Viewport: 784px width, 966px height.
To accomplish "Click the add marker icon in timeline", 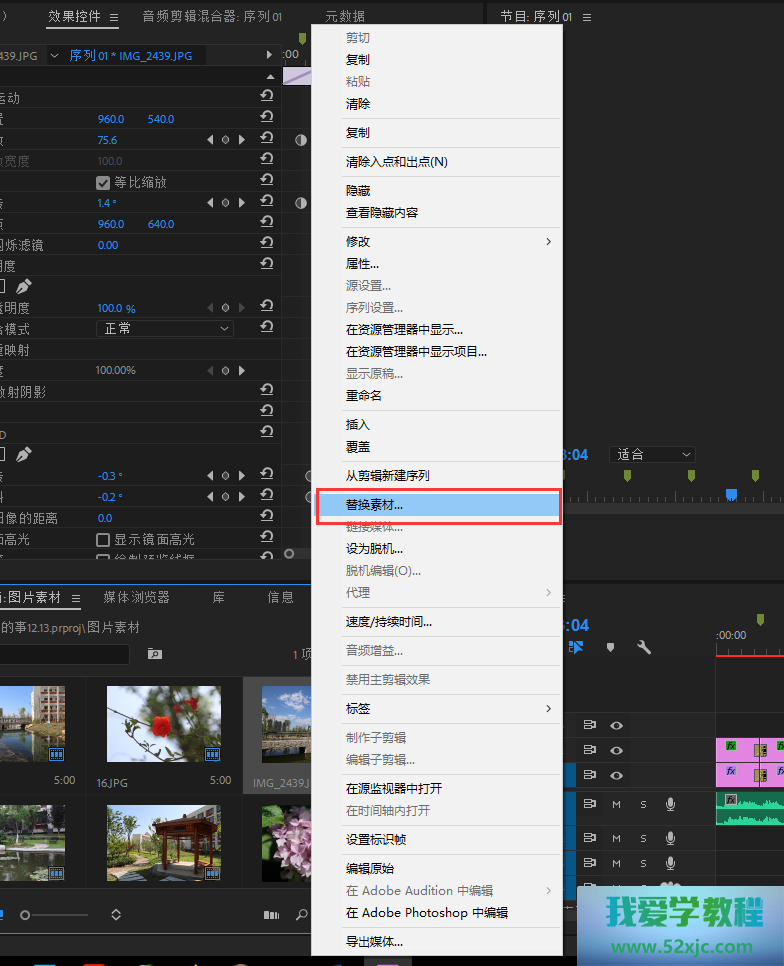I will click(610, 647).
